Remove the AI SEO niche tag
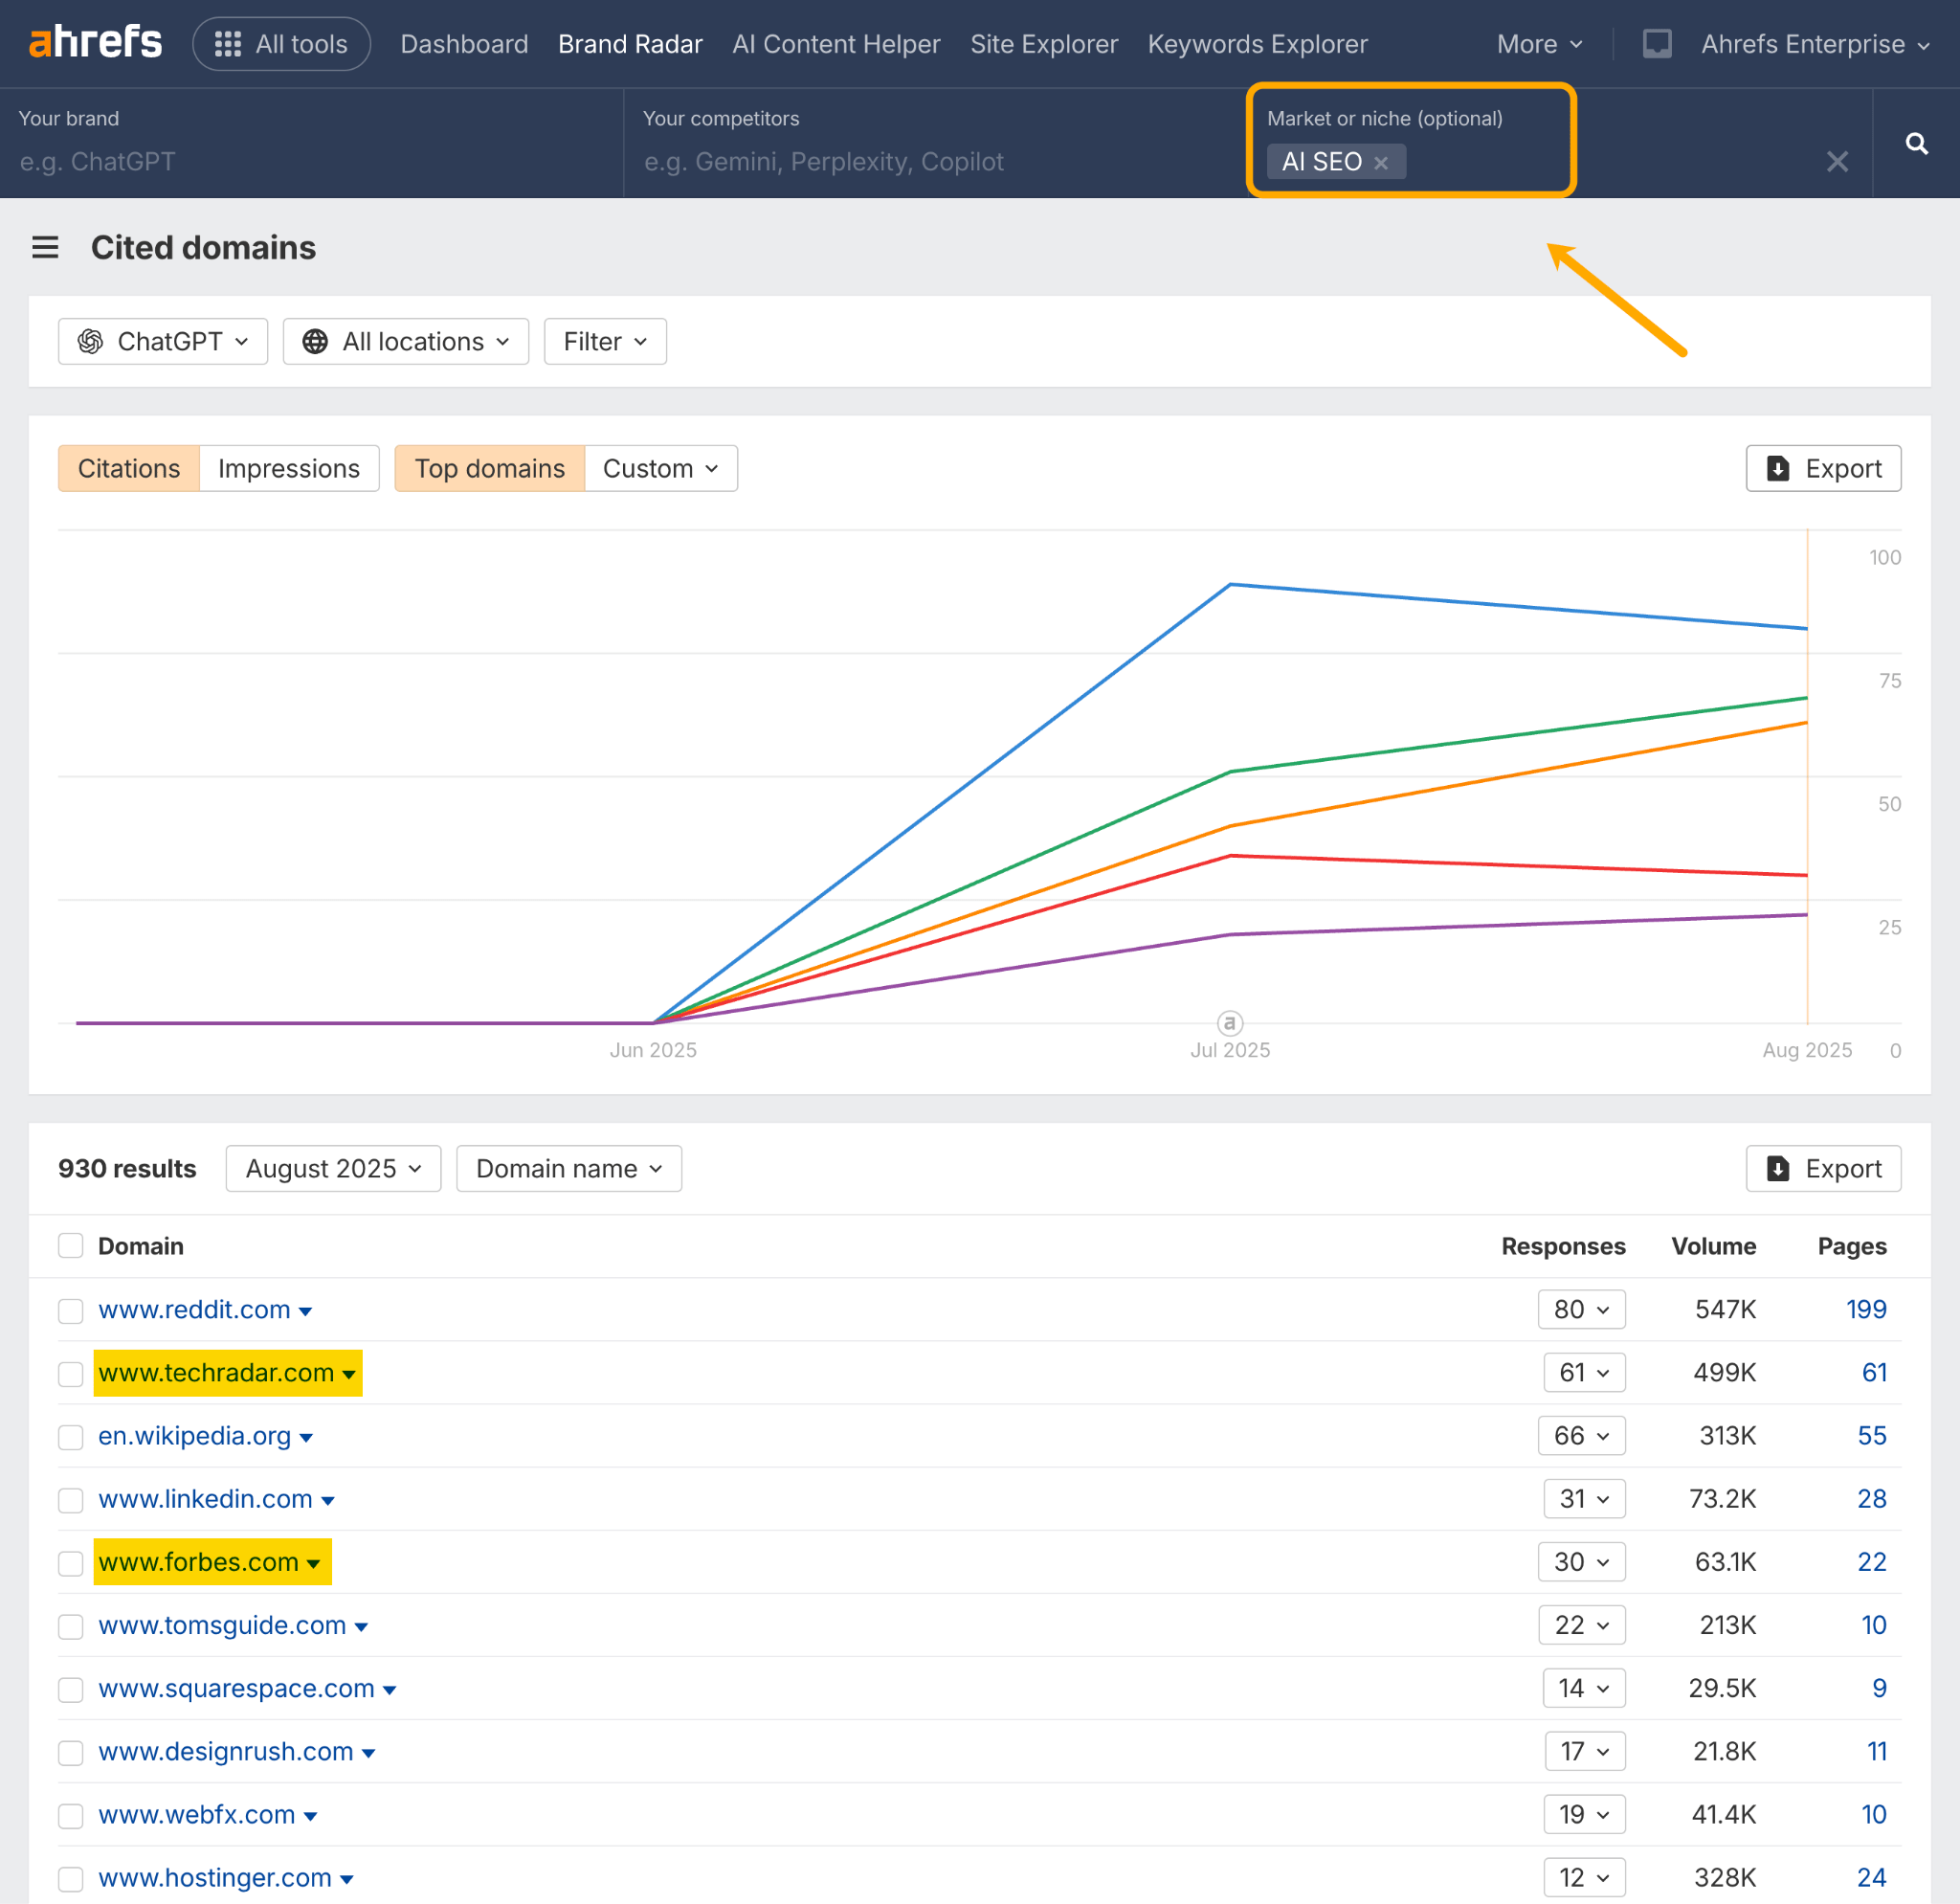 [x=1382, y=161]
